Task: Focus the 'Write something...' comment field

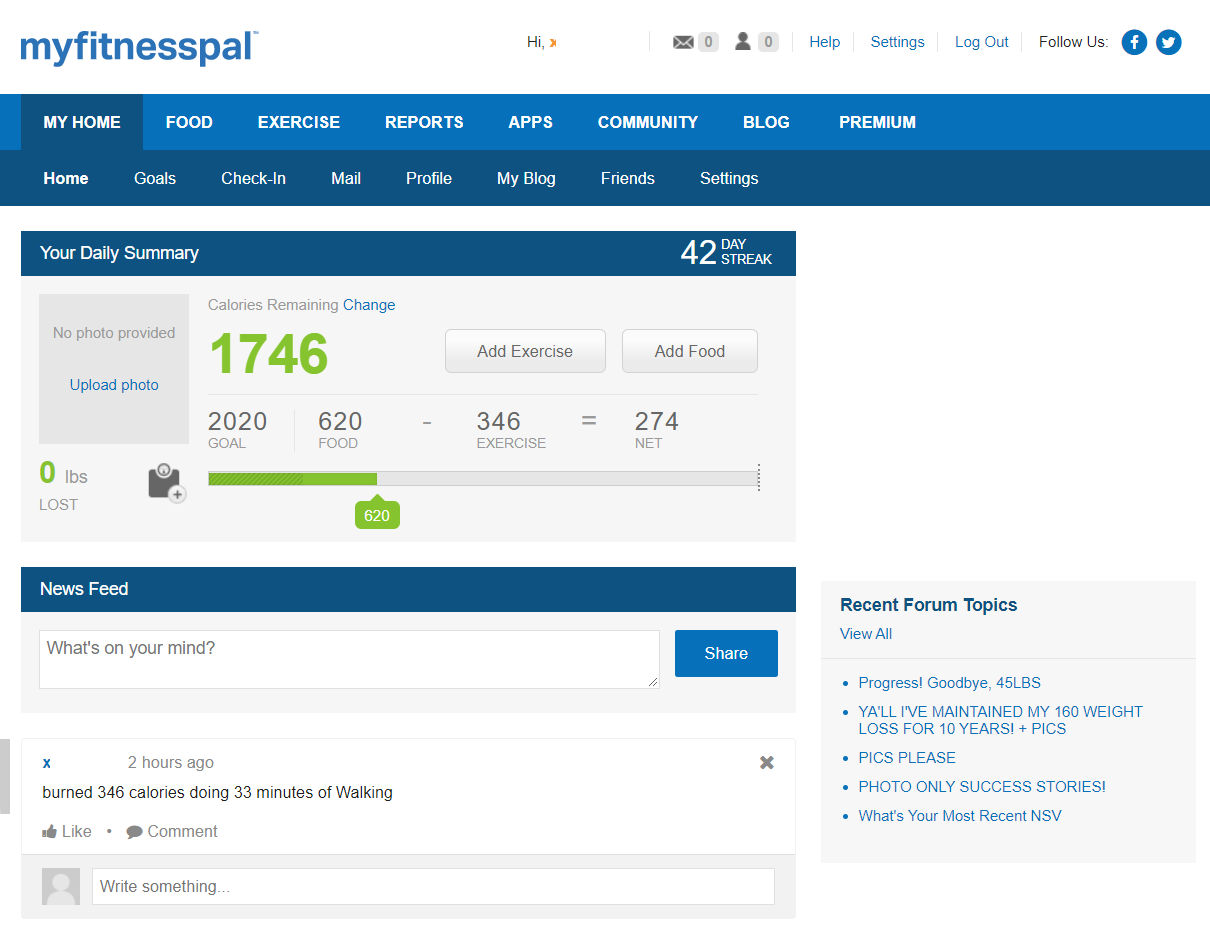Action: coord(433,886)
